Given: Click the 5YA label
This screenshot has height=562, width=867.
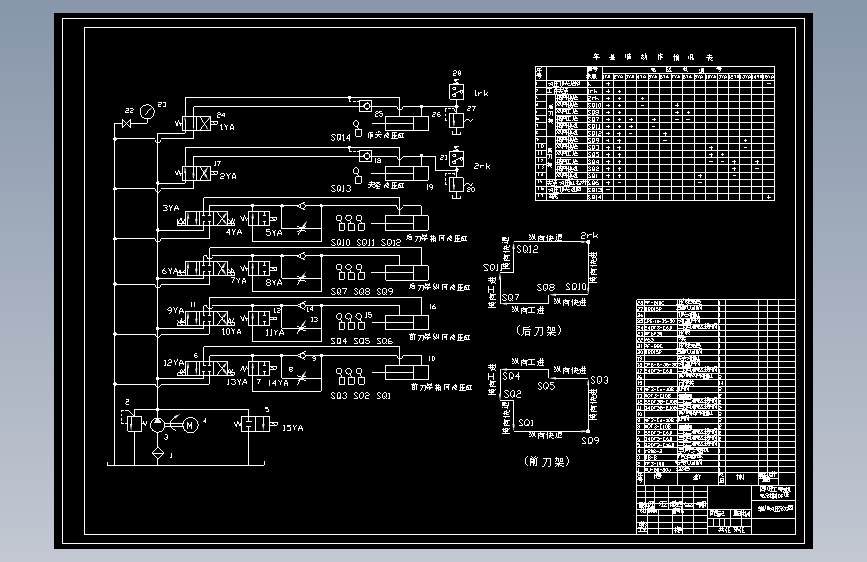Looking at the screenshot, I should (x=274, y=233).
